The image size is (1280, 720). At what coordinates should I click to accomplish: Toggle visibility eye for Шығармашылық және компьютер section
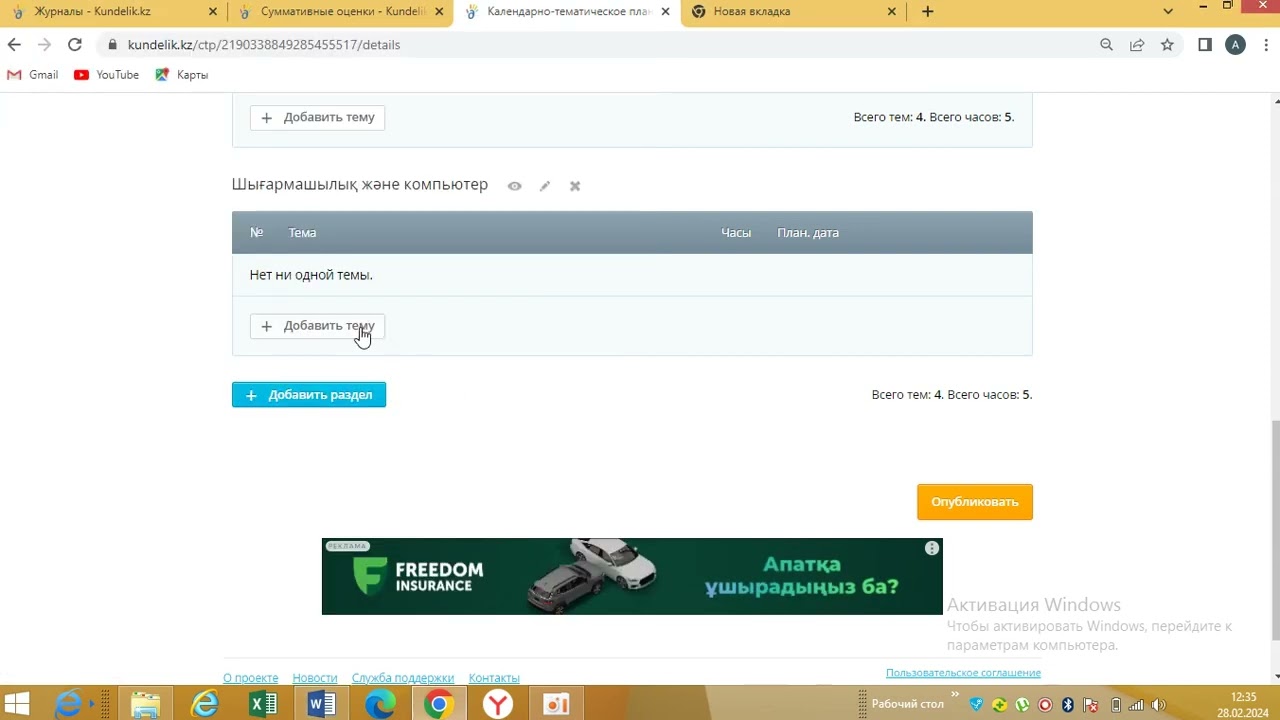(514, 186)
